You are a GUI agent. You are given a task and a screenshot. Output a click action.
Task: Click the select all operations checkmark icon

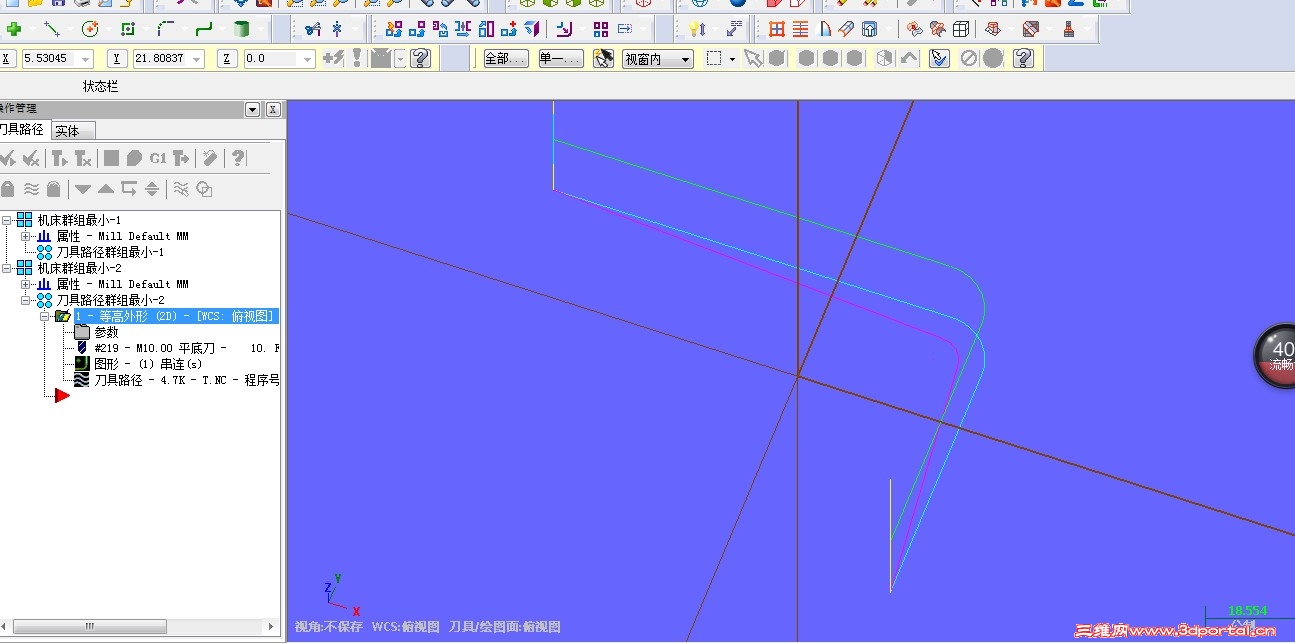[x=8, y=158]
